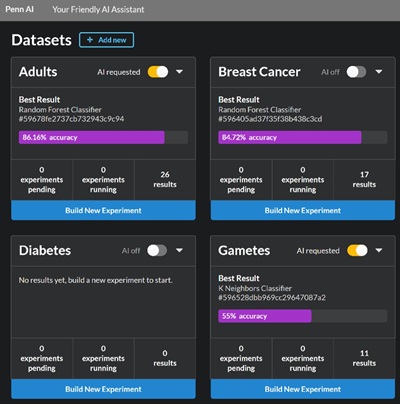Image resolution: width=400 pixels, height=404 pixels.
Task: Expand the Breast Cancer card dropdown menu
Action: click(x=379, y=72)
